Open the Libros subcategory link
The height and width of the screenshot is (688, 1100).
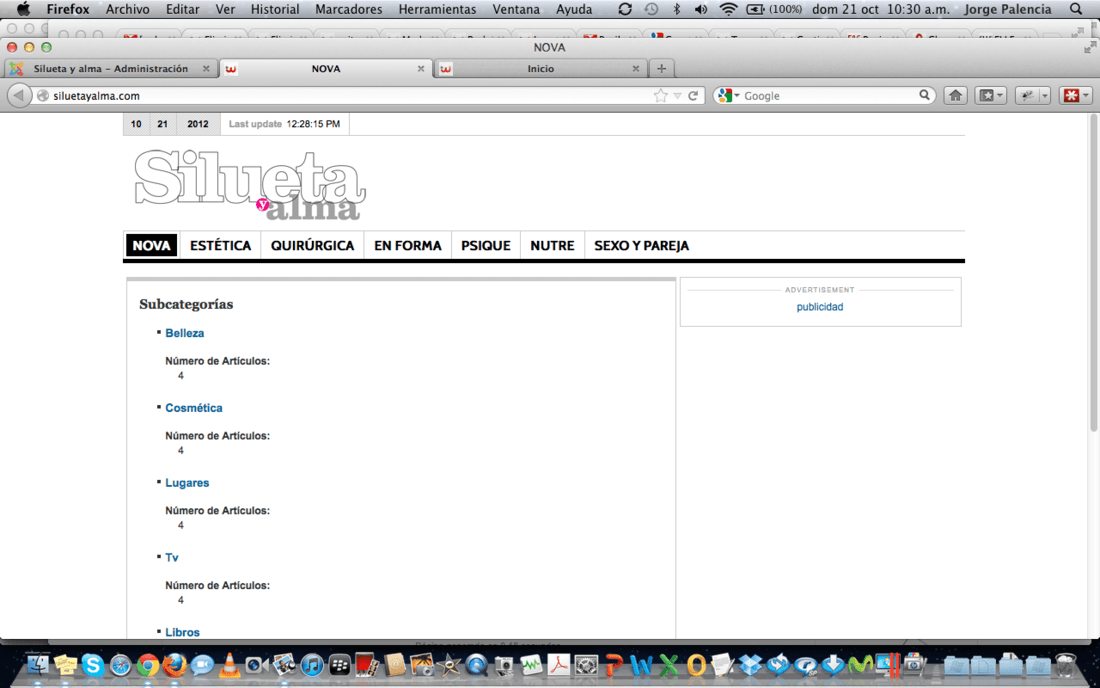click(x=182, y=632)
